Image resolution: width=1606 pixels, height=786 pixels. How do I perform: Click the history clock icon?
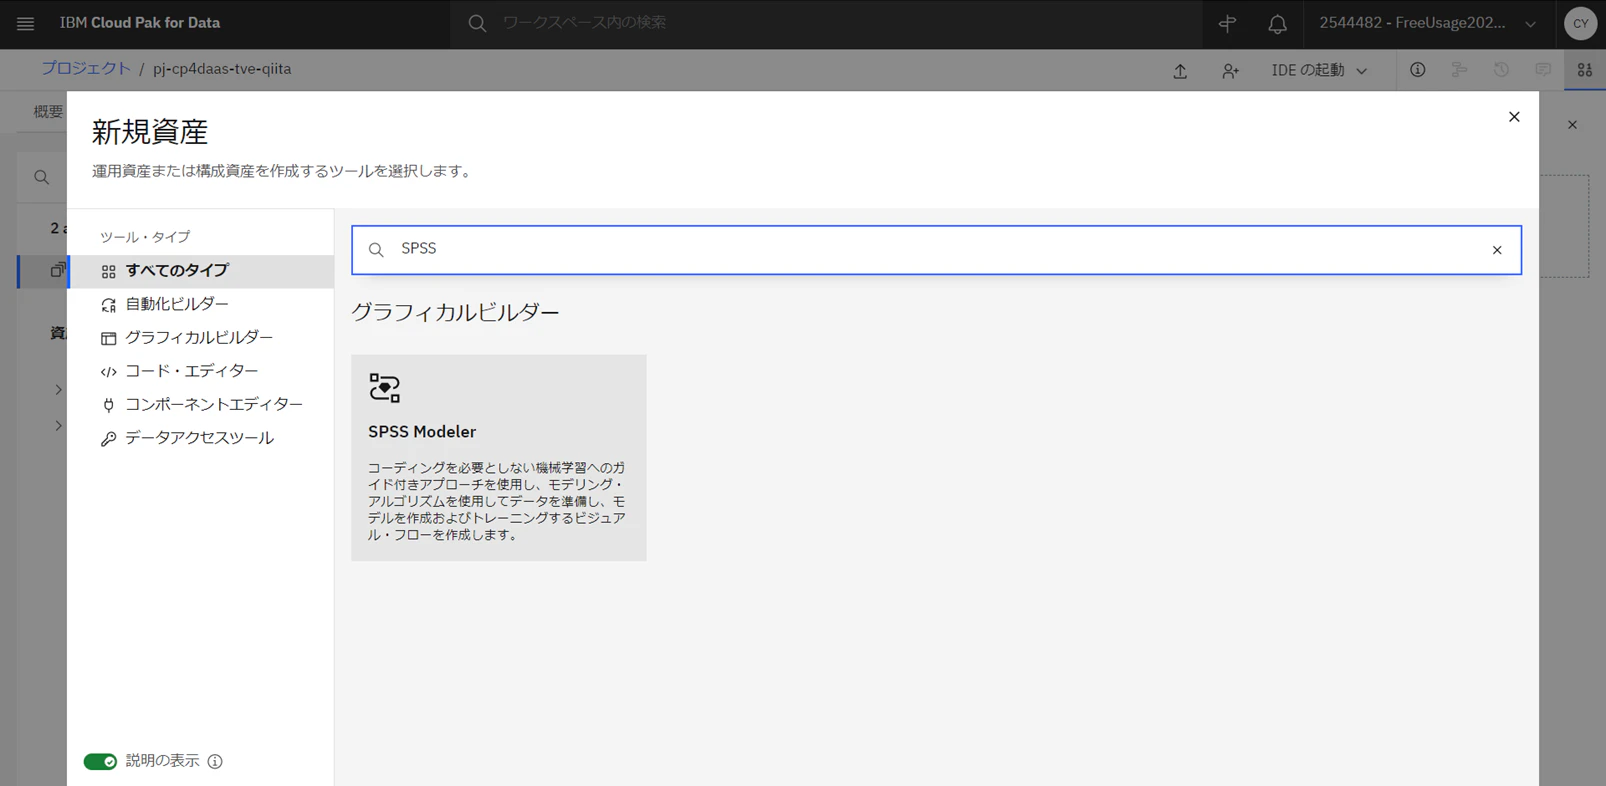point(1501,70)
